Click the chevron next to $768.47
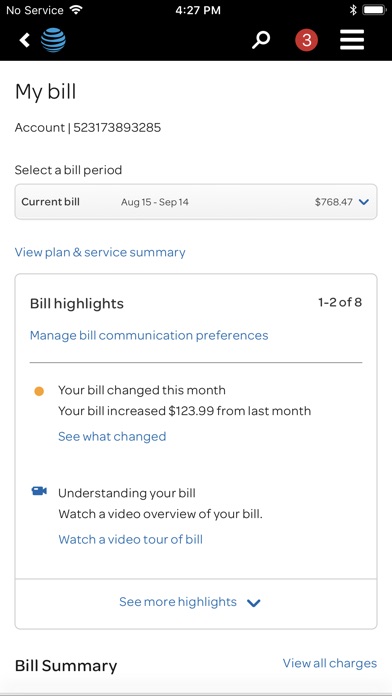The height and width of the screenshot is (696, 392). [x=364, y=202]
